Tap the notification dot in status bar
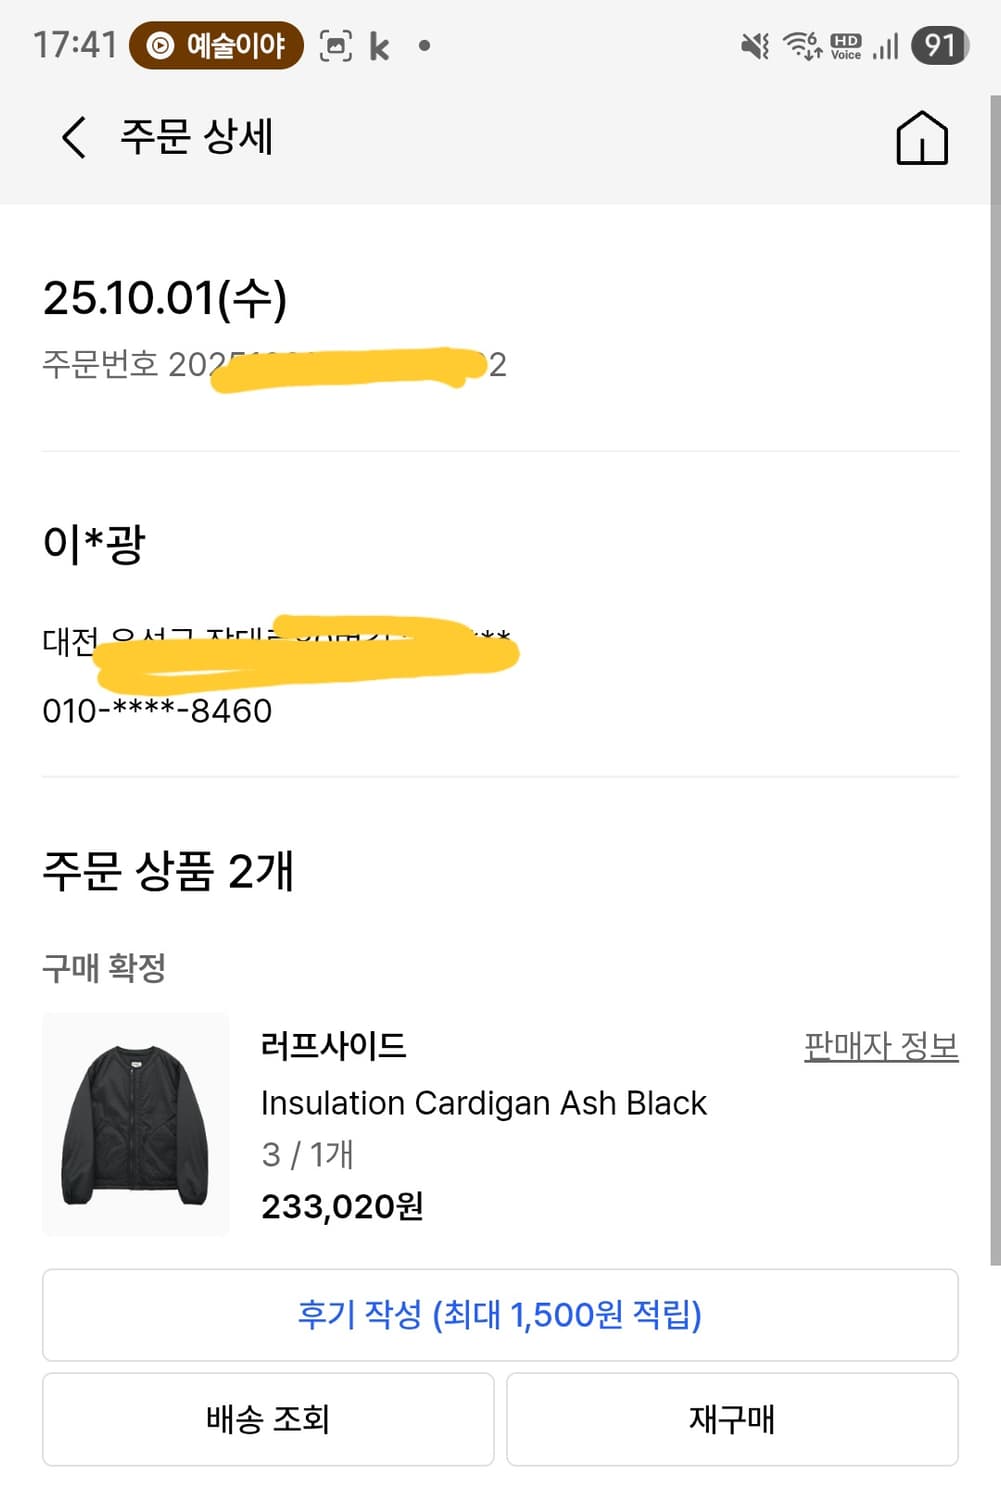1001x1500 pixels. [425, 46]
